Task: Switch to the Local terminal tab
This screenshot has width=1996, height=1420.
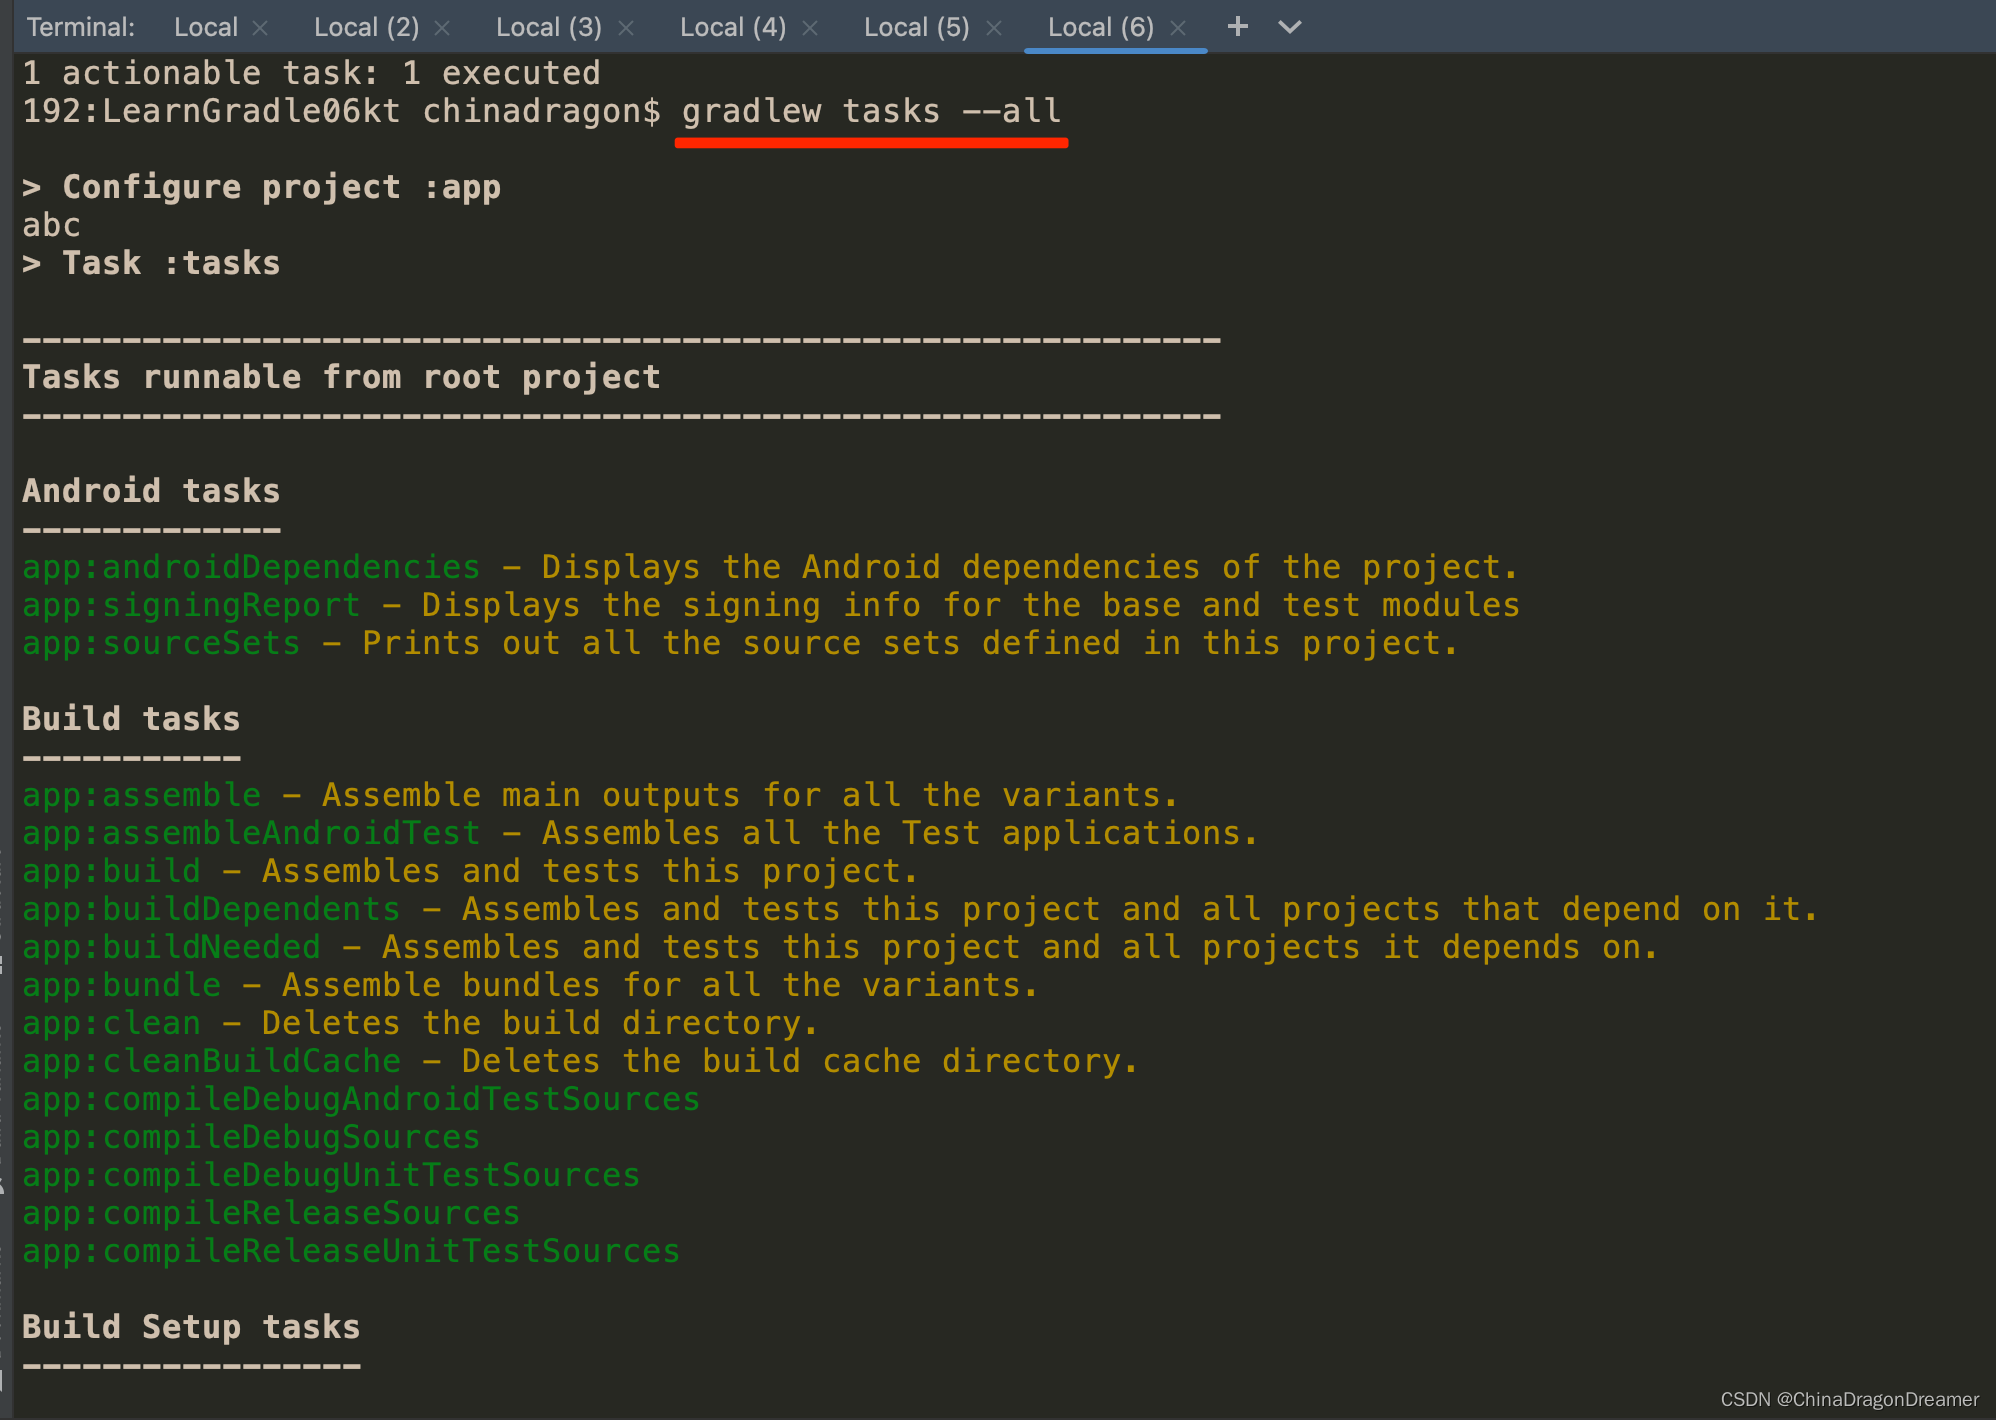Action: click(x=205, y=27)
